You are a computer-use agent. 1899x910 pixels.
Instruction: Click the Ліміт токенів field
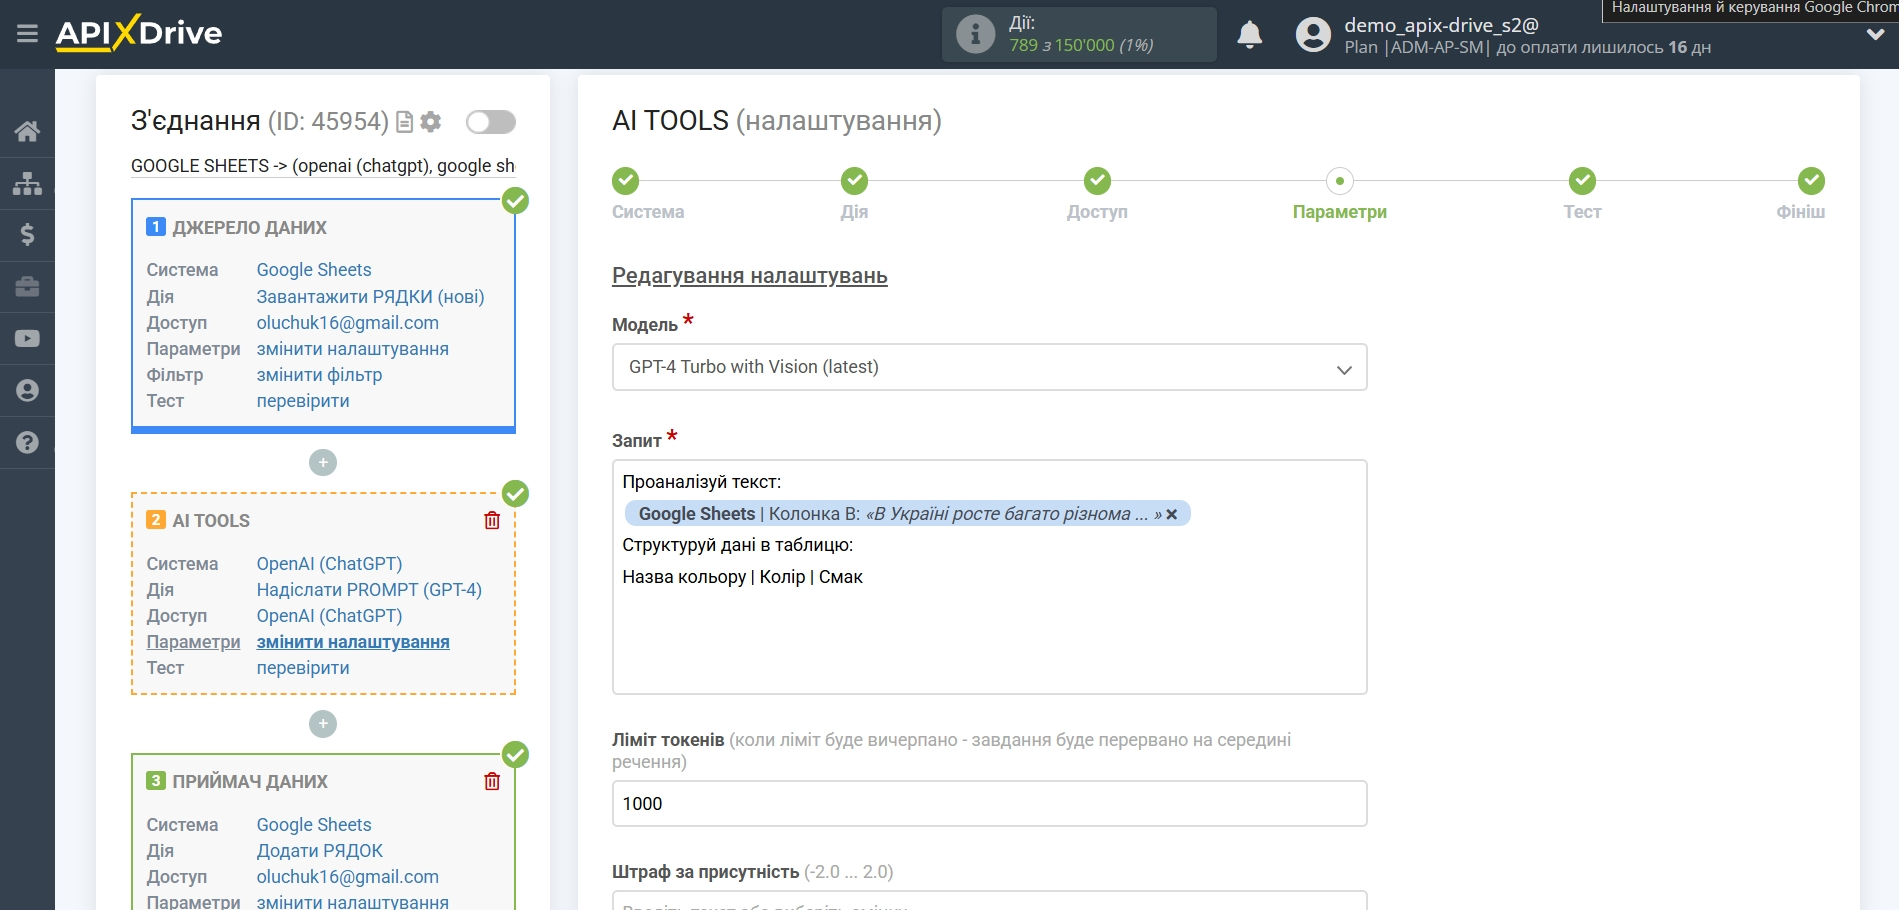pos(989,804)
